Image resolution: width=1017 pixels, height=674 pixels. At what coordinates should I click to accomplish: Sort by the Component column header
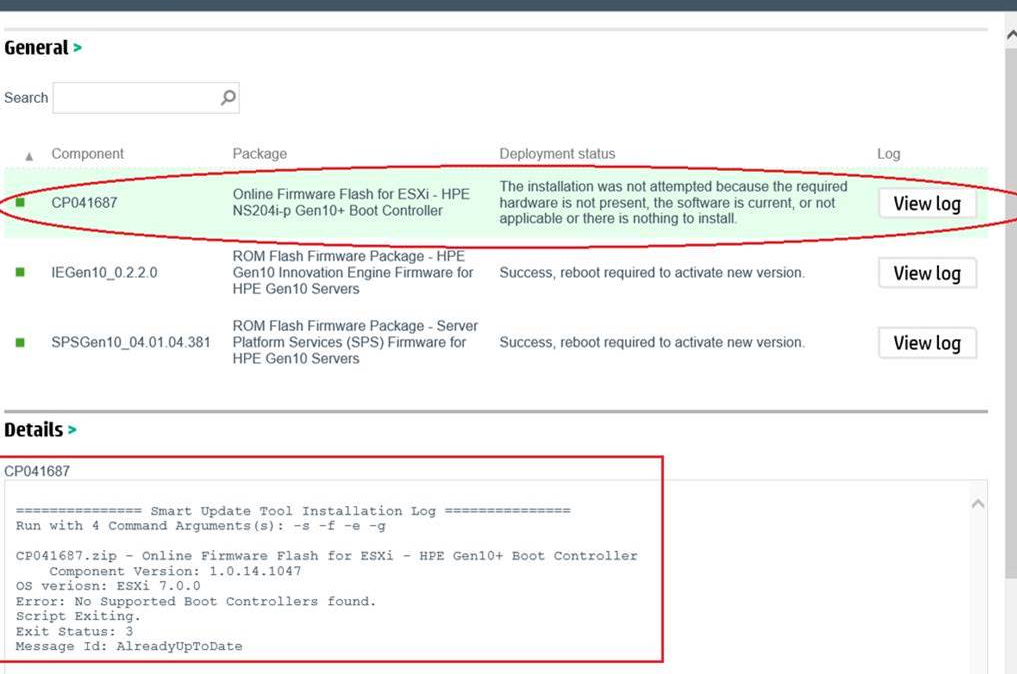(x=88, y=153)
